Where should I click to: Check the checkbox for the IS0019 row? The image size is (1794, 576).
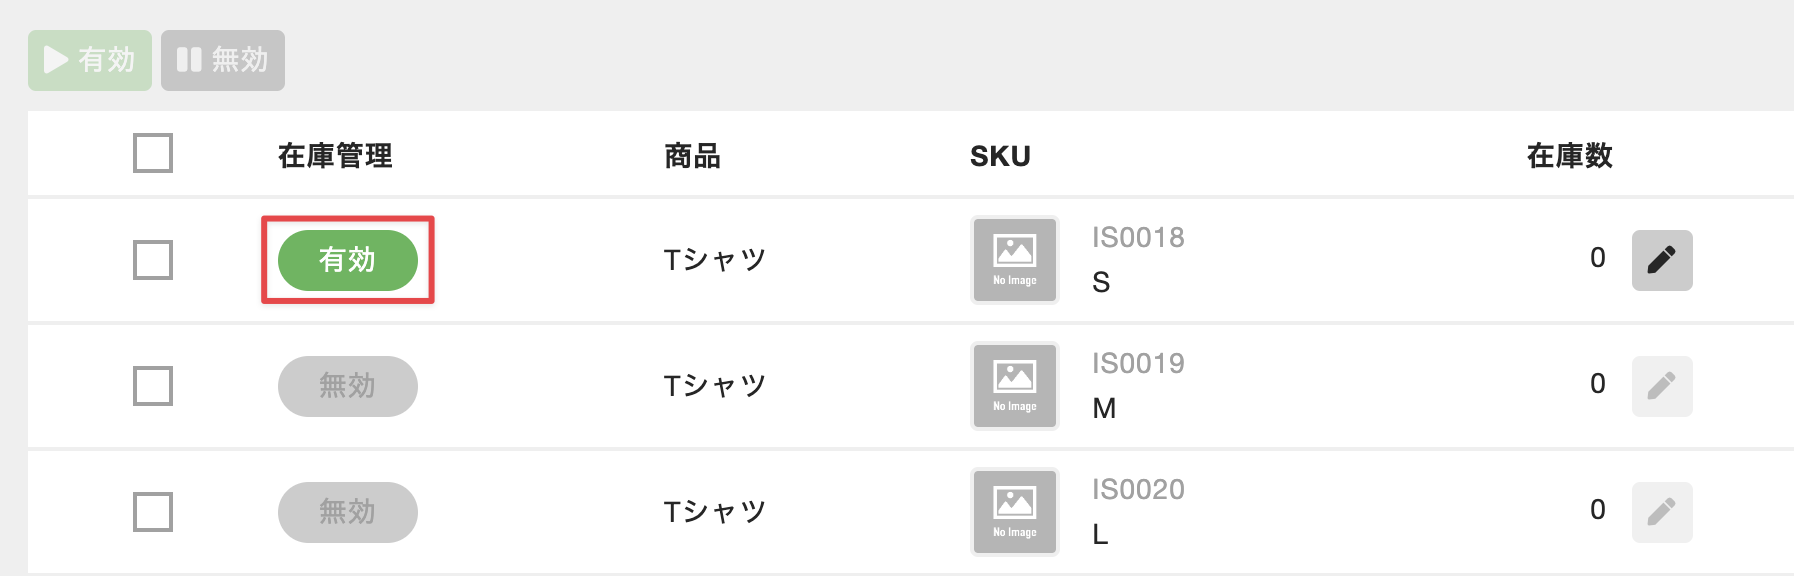tap(153, 386)
